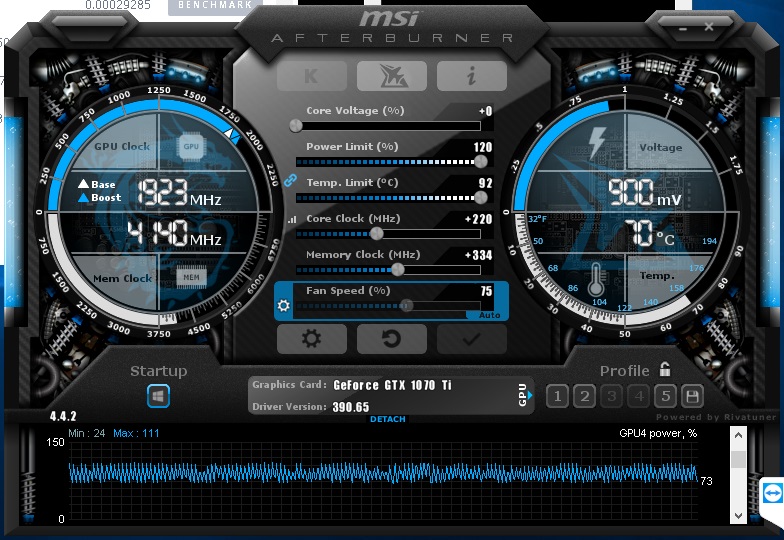Click the 4140 MHz memory clock reading
The image size is (784, 540).
coord(174,234)
